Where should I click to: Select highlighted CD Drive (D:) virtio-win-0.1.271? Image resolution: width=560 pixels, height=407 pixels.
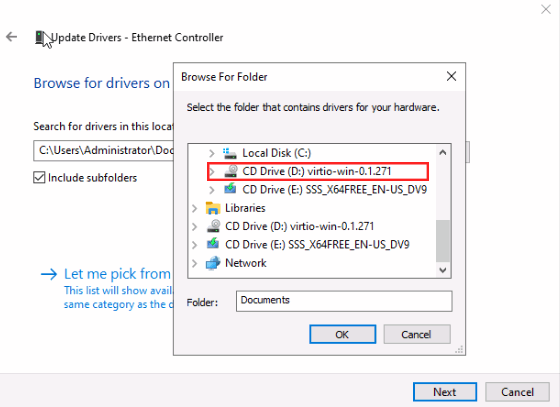[317, 171]
